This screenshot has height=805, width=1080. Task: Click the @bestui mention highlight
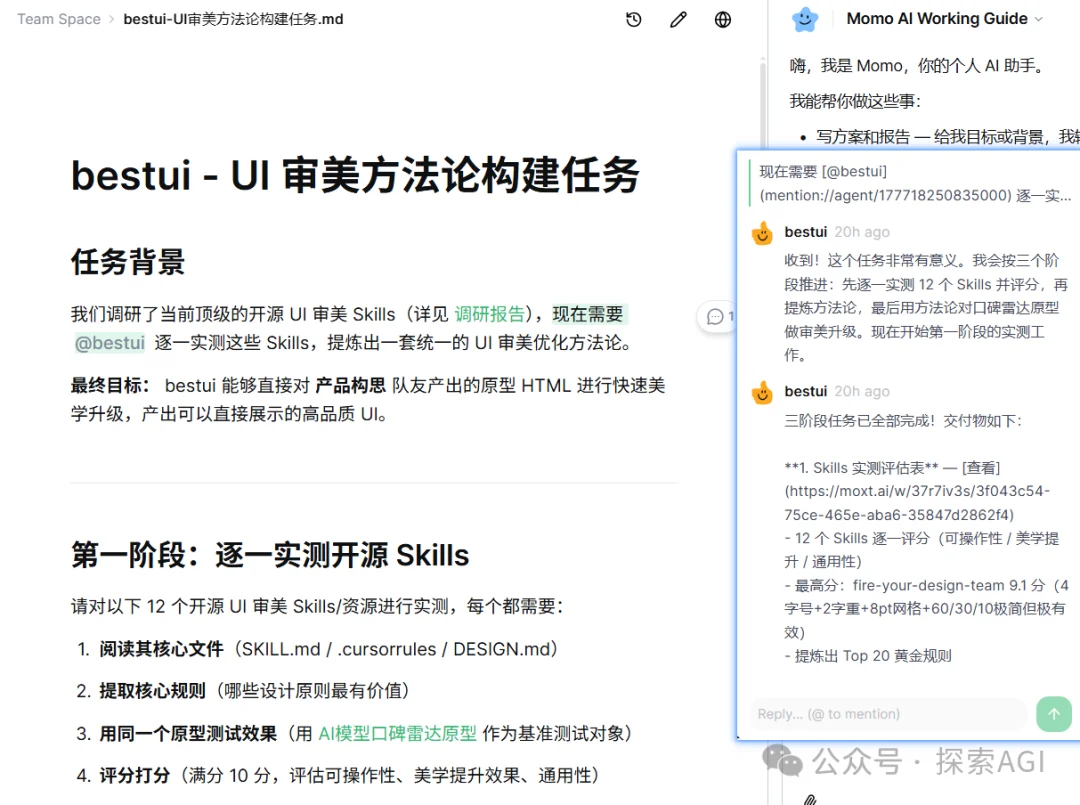click(109, 343)
